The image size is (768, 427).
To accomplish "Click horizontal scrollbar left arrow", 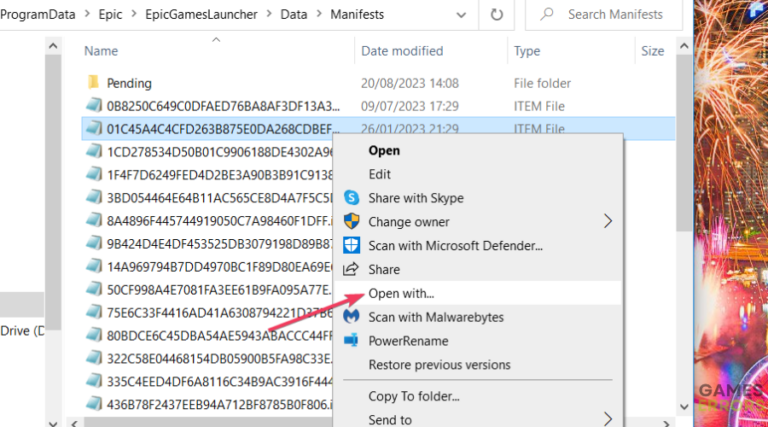I will tap(74, 423).
